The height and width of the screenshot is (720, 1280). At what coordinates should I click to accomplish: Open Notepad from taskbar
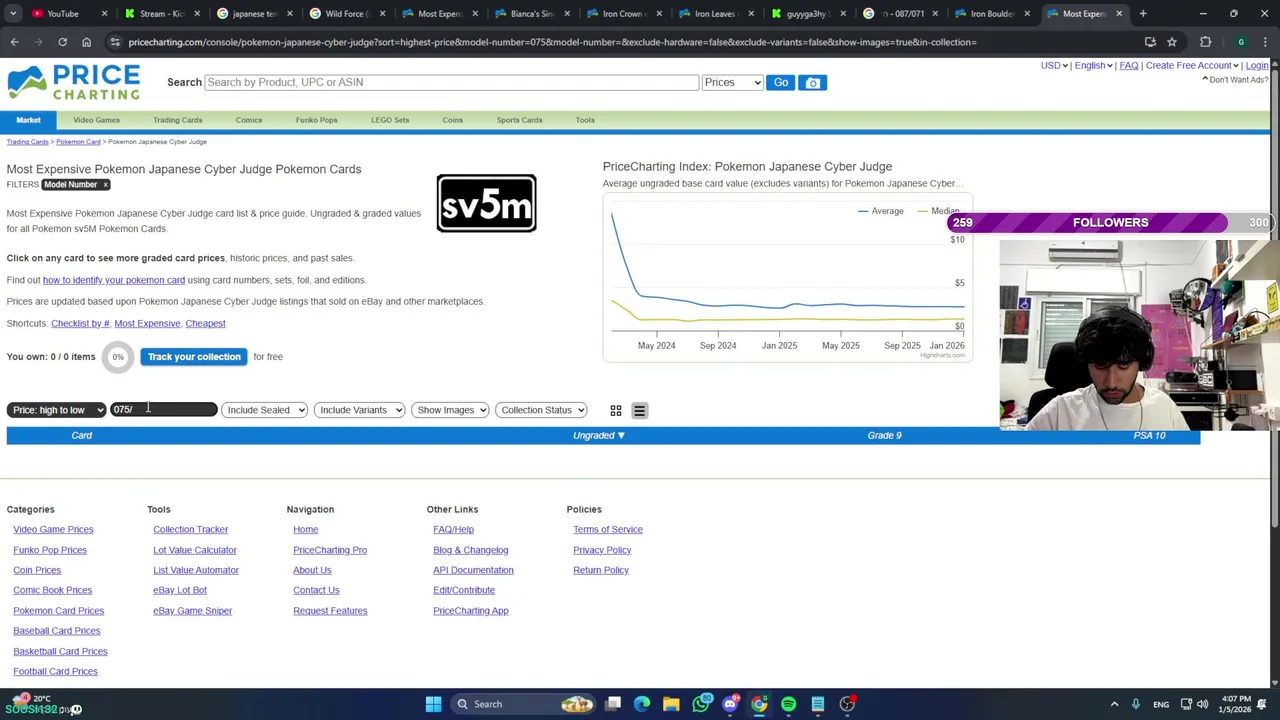pyautogui.click(x=817, y=704)
